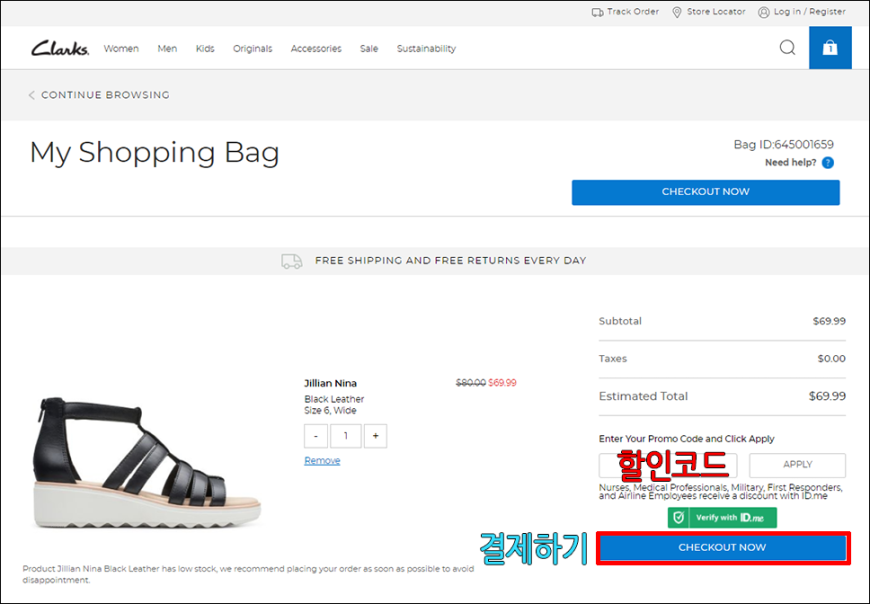The height and width of the screenshot is (604, 870).
Task: Click Log in / Register
Action: pyautogui.click(x=810, y=12)
